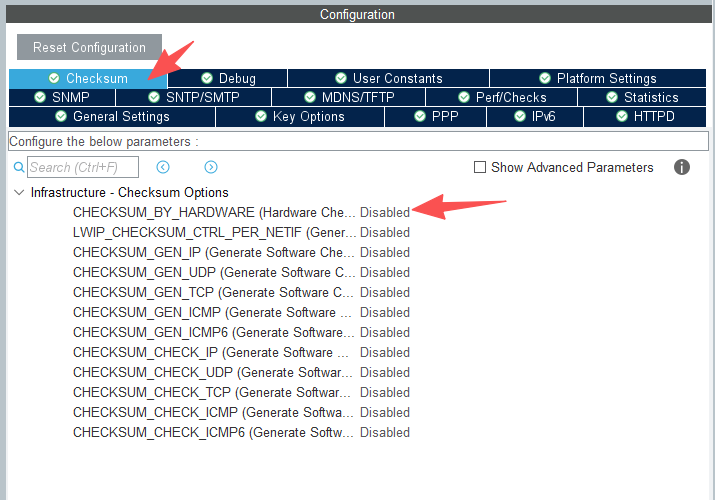Focus the Search (Ctrl+F) field
Image resolution: width=715 pixels, height=500 pixels.
pos(82,168)
